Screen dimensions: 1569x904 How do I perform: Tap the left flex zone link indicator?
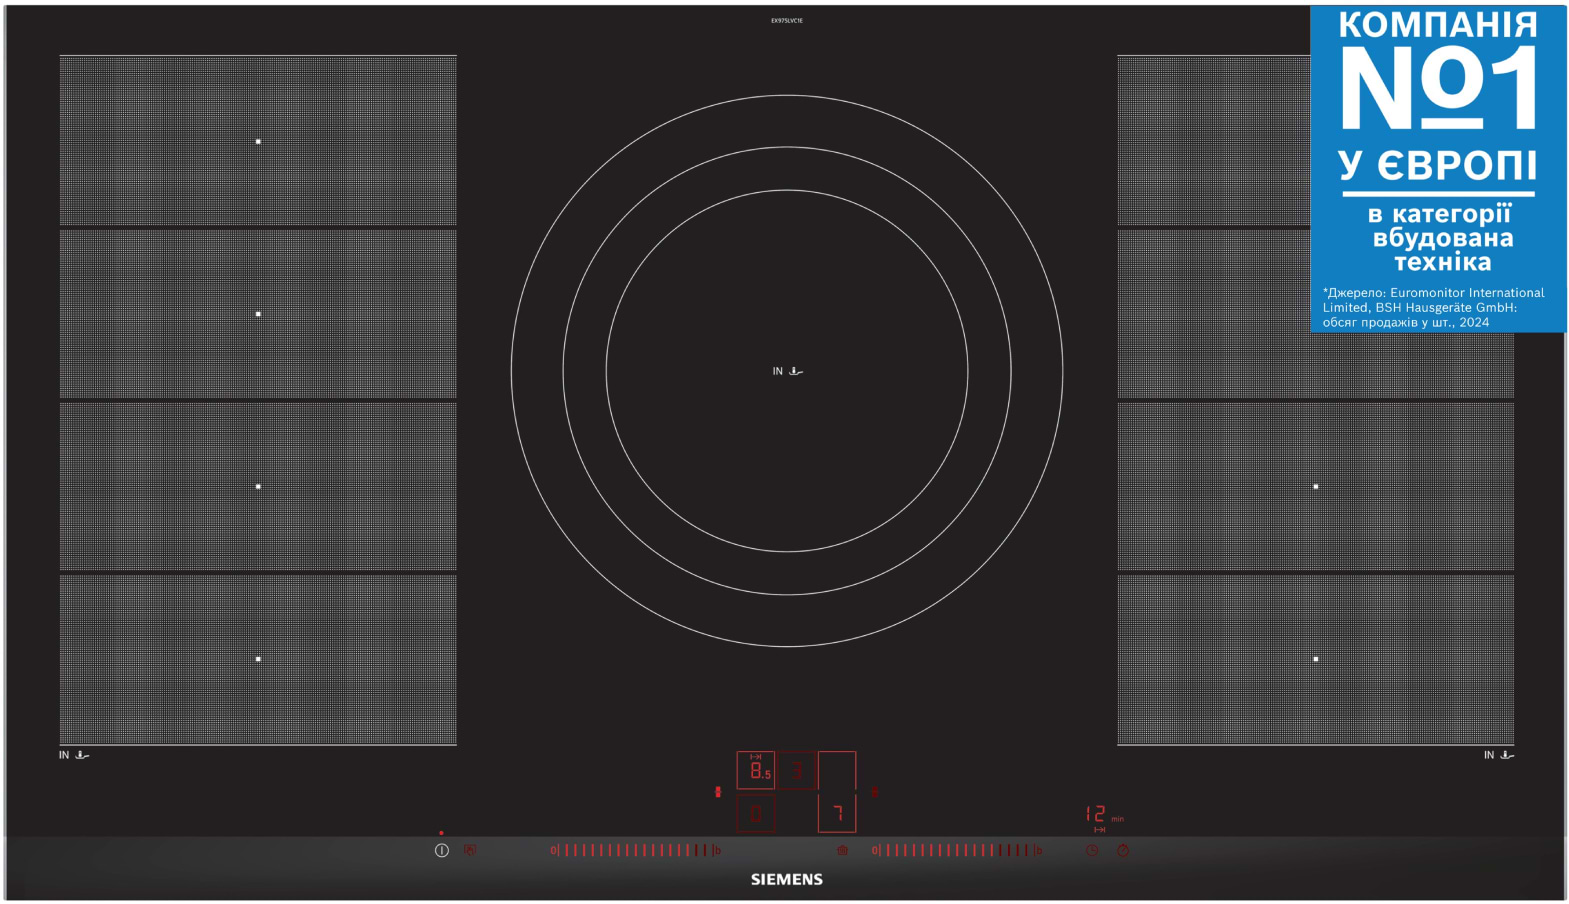pos(718,791)
